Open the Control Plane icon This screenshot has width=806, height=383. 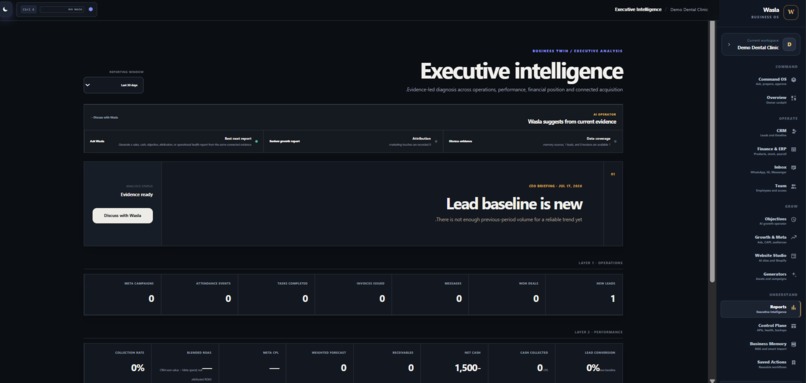pyautogui.click(x=794, y=326)
